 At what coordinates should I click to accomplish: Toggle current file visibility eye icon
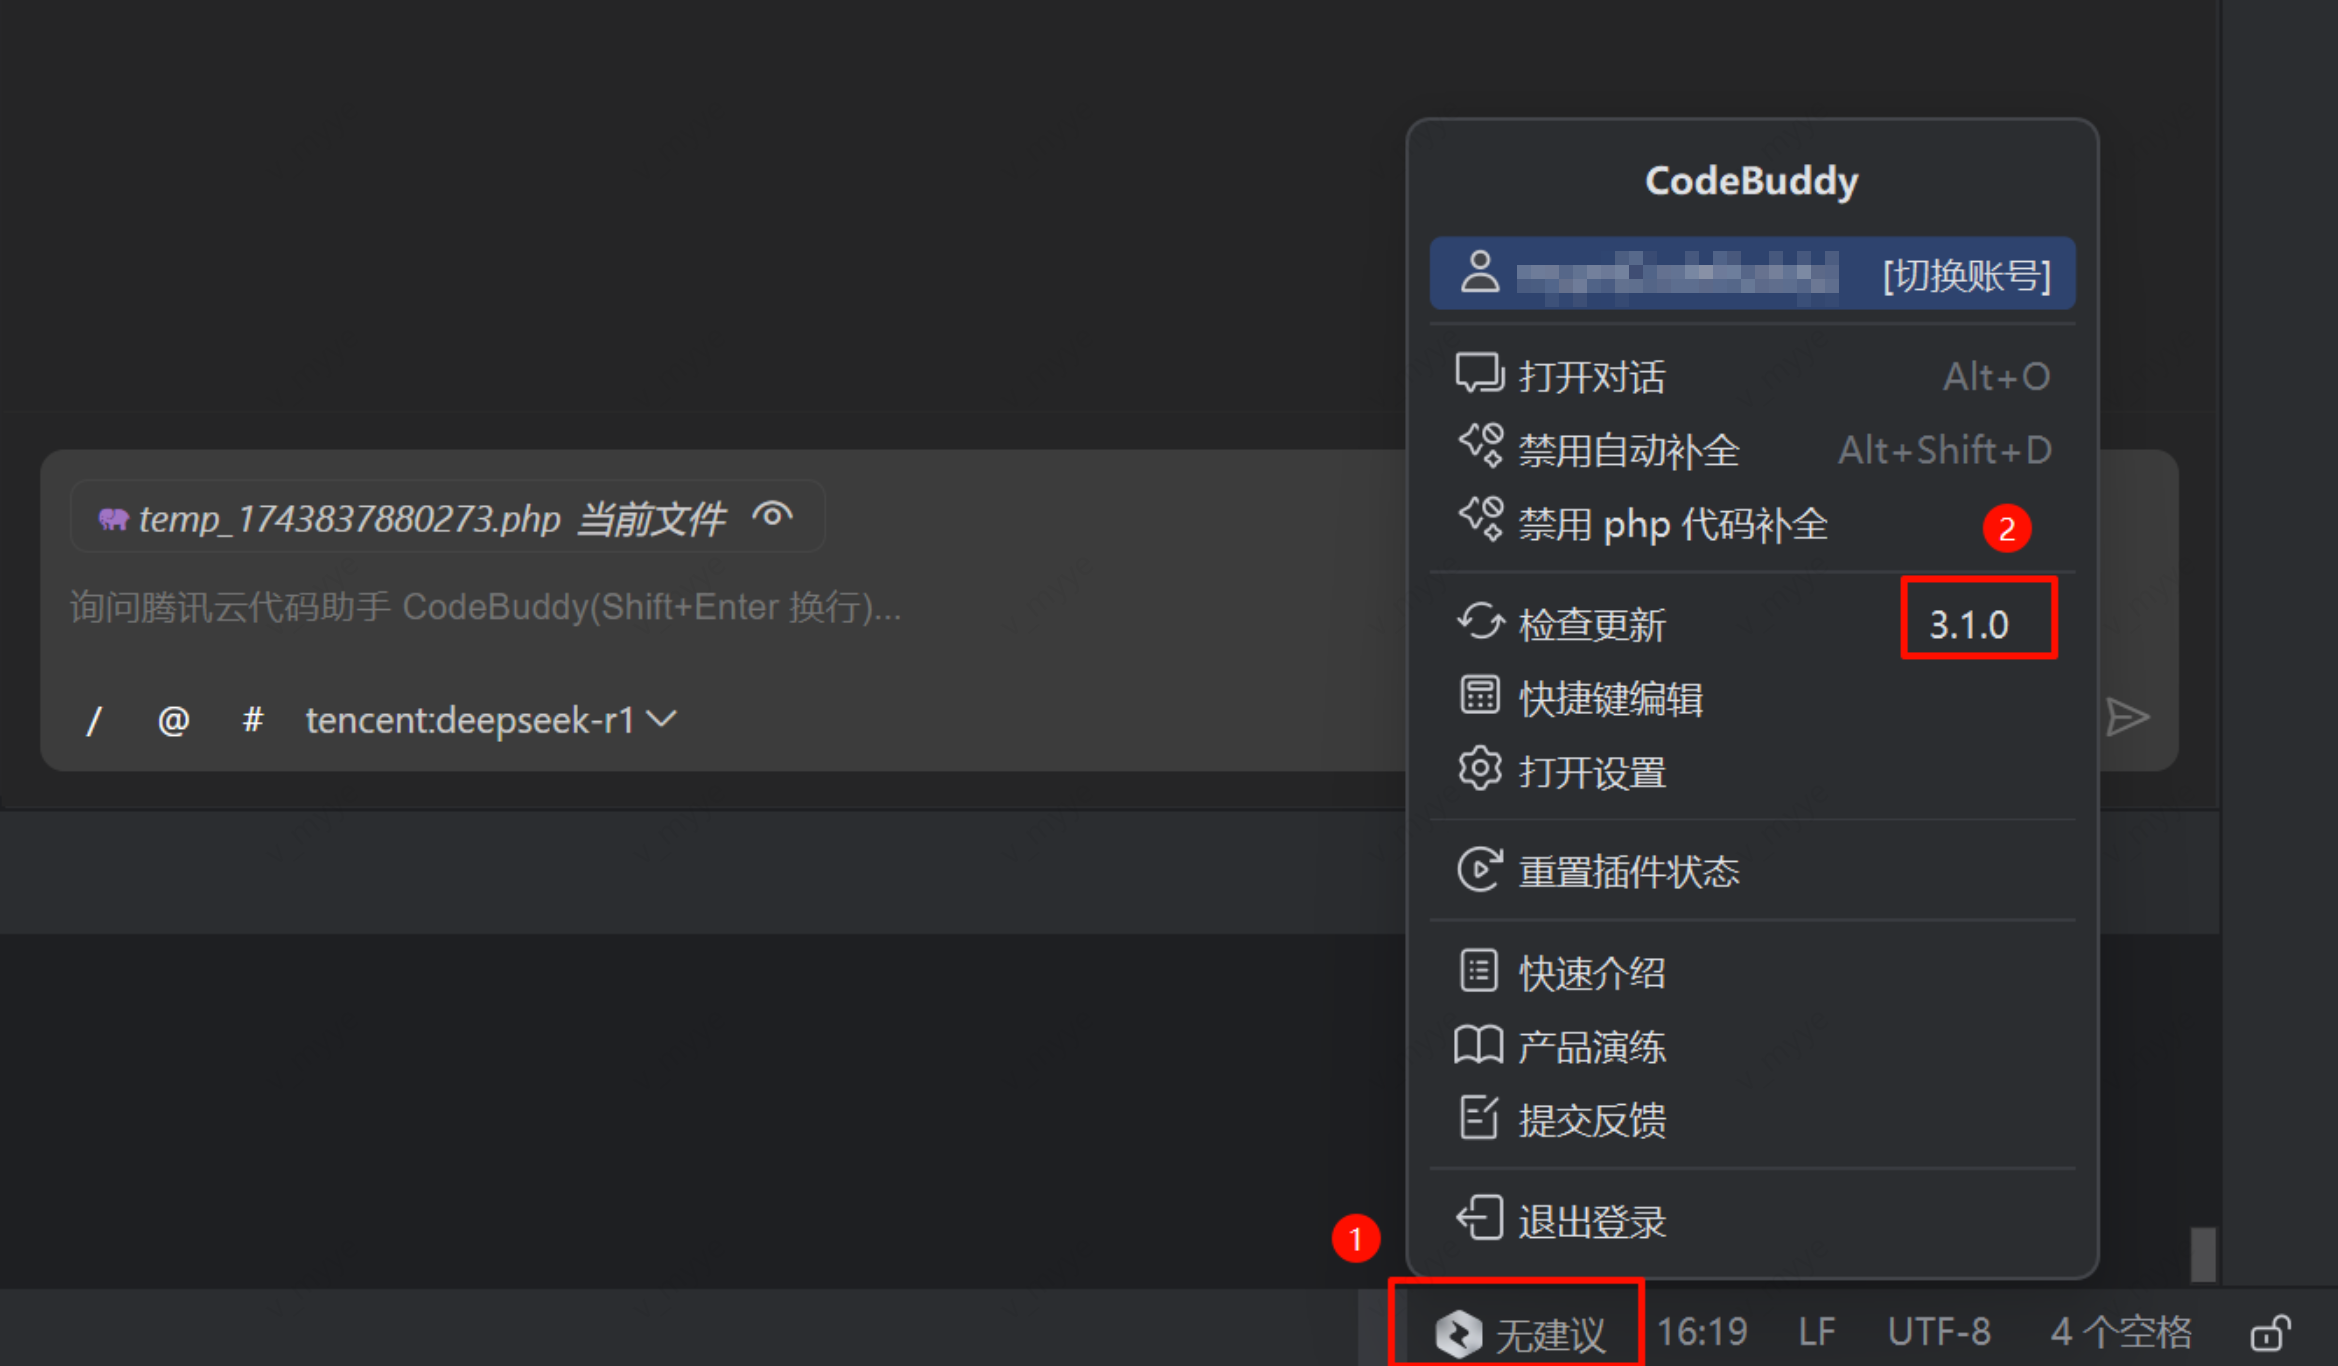(x=772, y=516)
